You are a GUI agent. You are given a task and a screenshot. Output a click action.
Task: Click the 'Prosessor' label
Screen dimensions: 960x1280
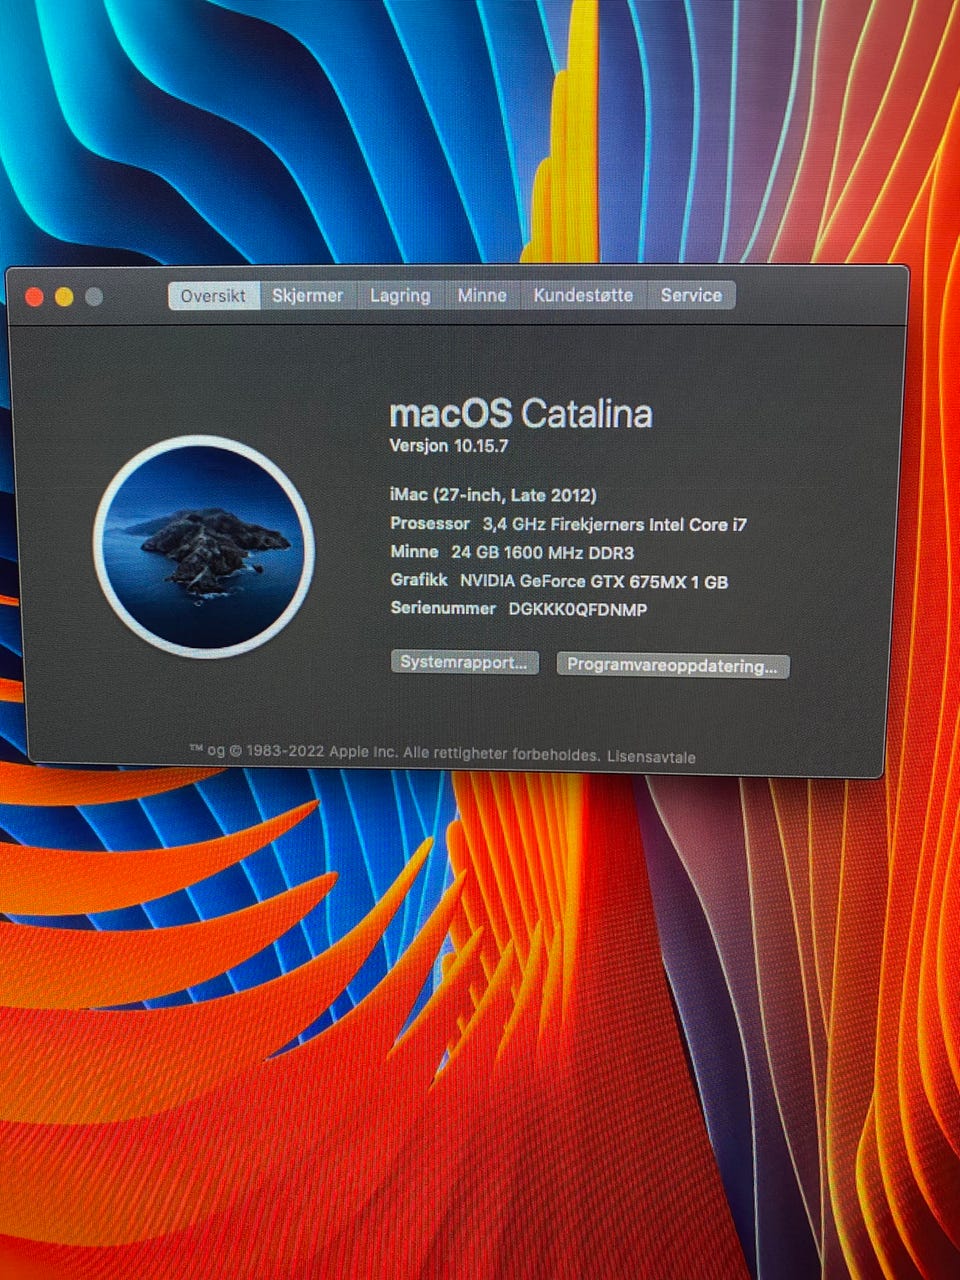pyautogui.click(x=430, y=523)
